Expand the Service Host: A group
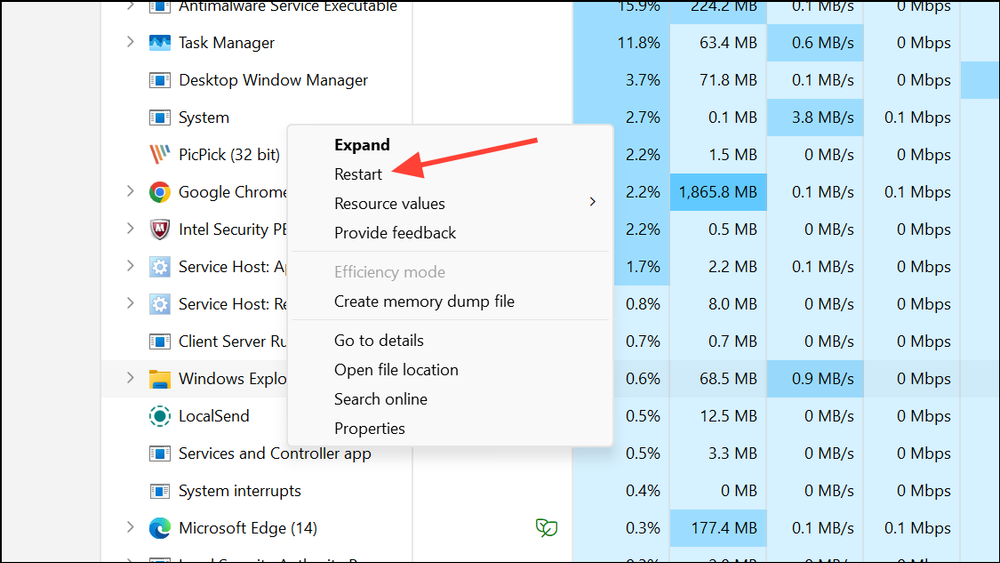 pos(130,266)
